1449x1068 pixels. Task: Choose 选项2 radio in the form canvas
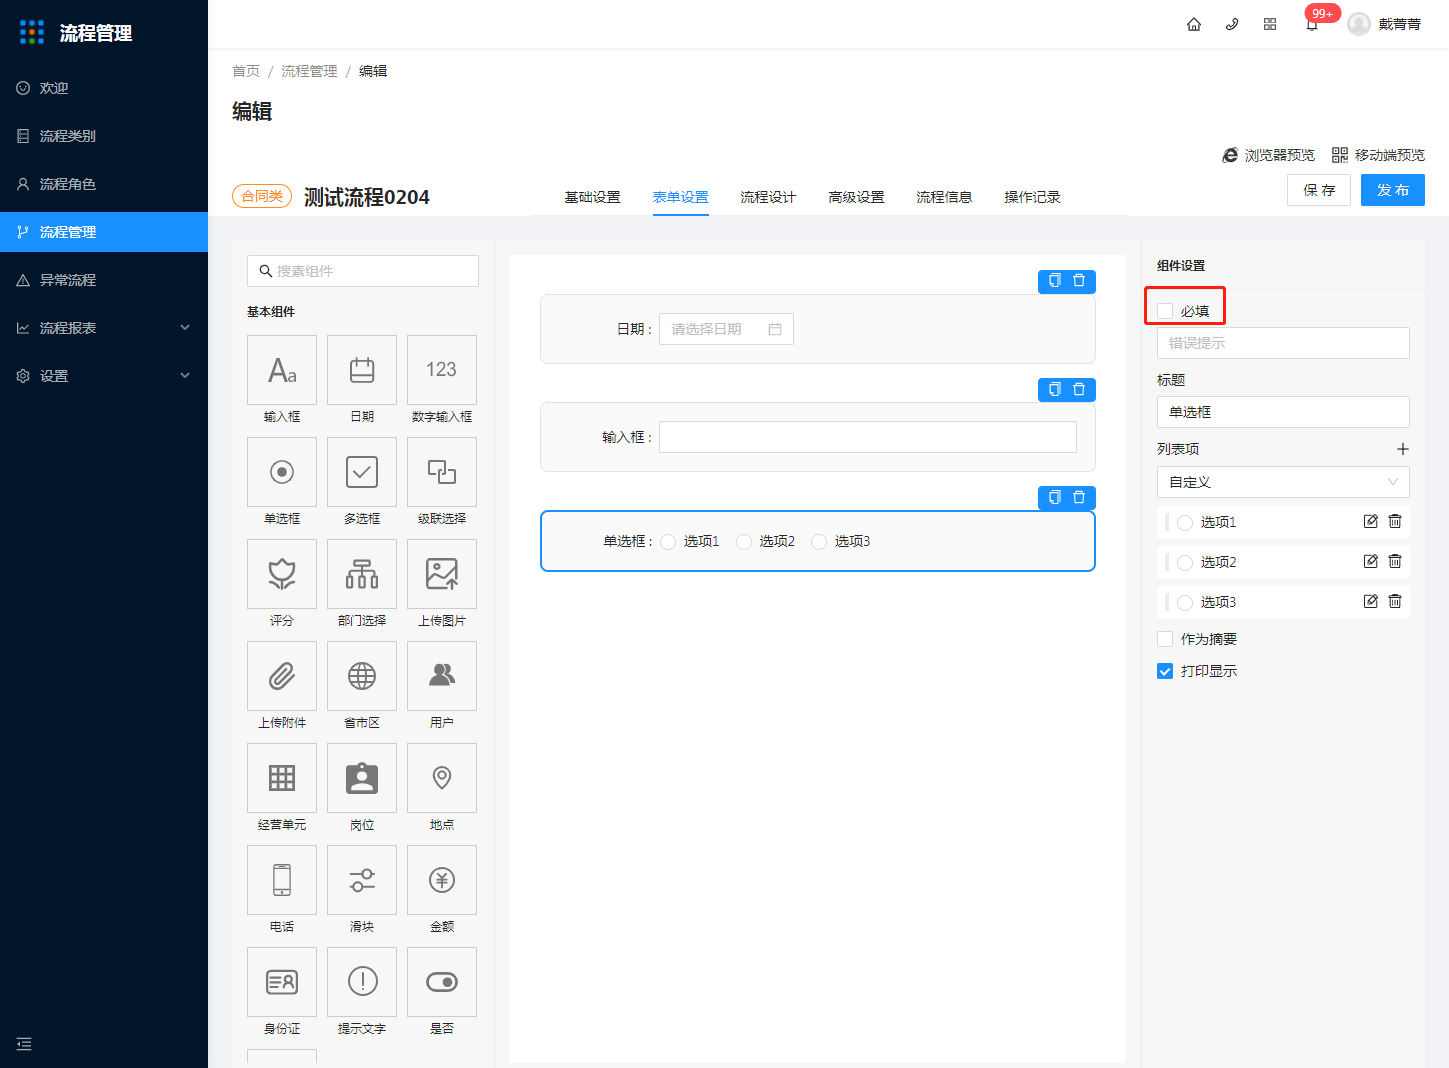coord(744,542)
